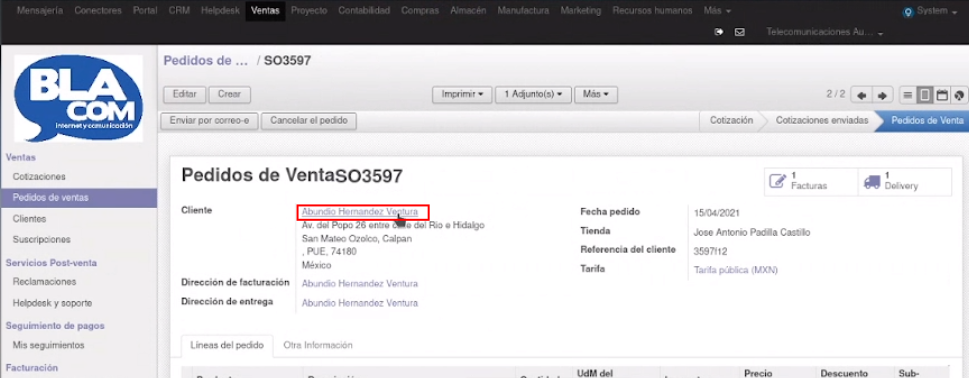Screen dimensions: 969x378
Task: Open the Recursos humanos menu
Action: pos(652,11)
